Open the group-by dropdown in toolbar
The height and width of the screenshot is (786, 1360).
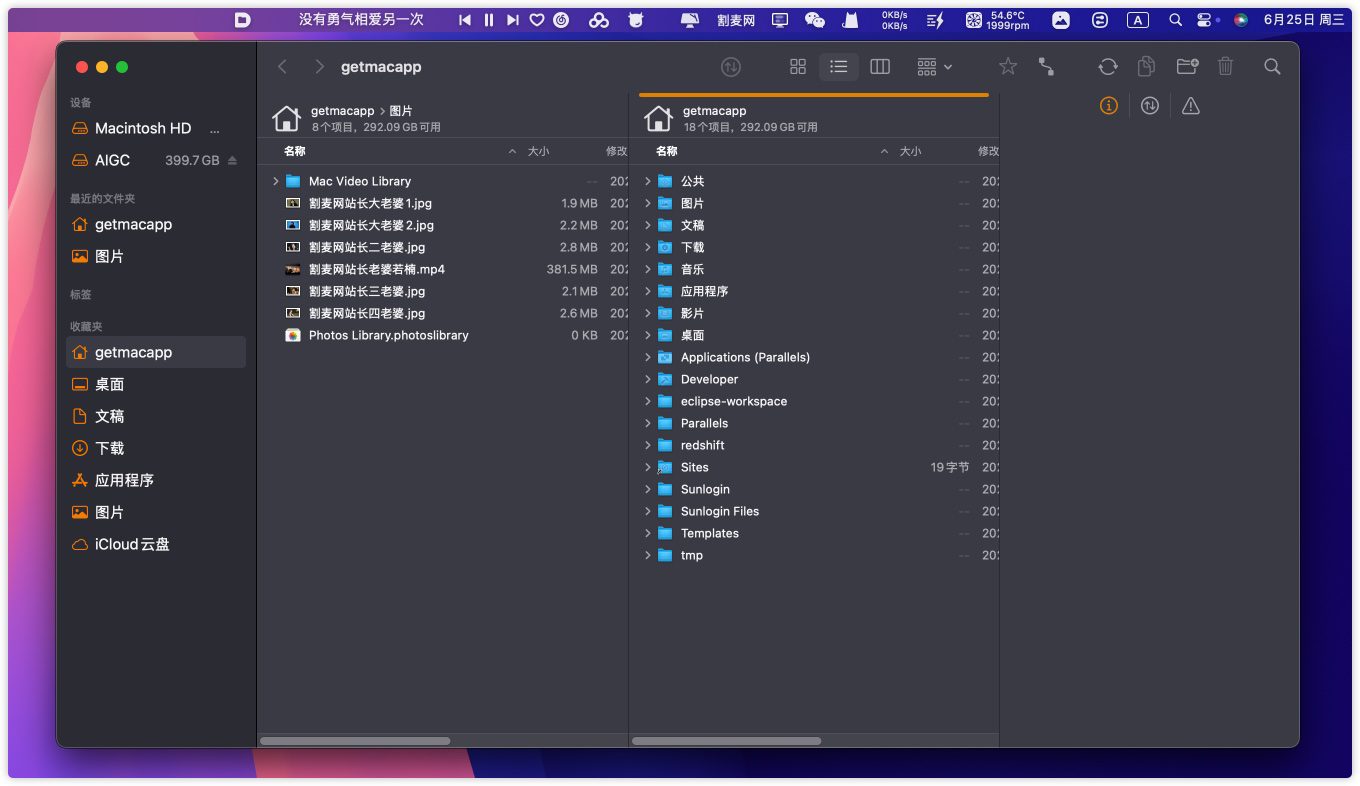click(x=934, y=67)
